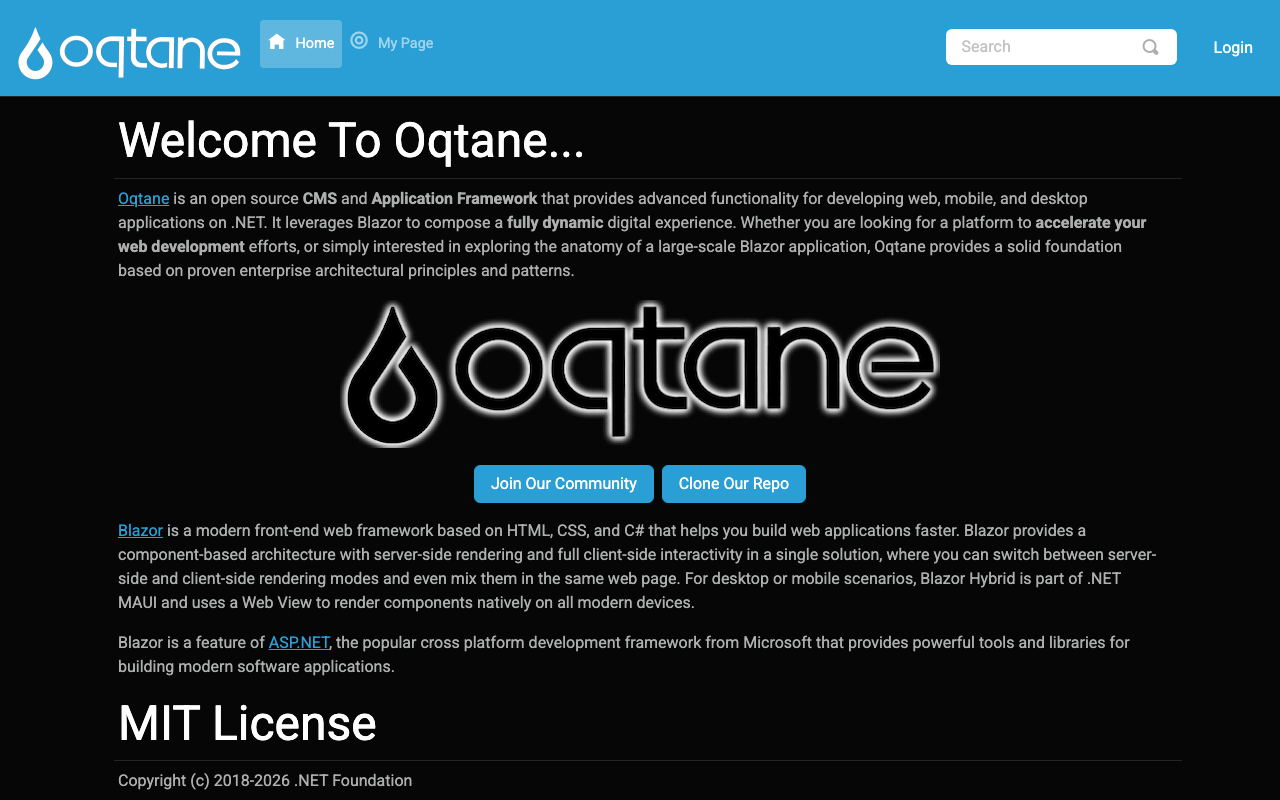Screen dimensions: 1280x800
Task: Click the Home house icon
Action: pos(277,42)
